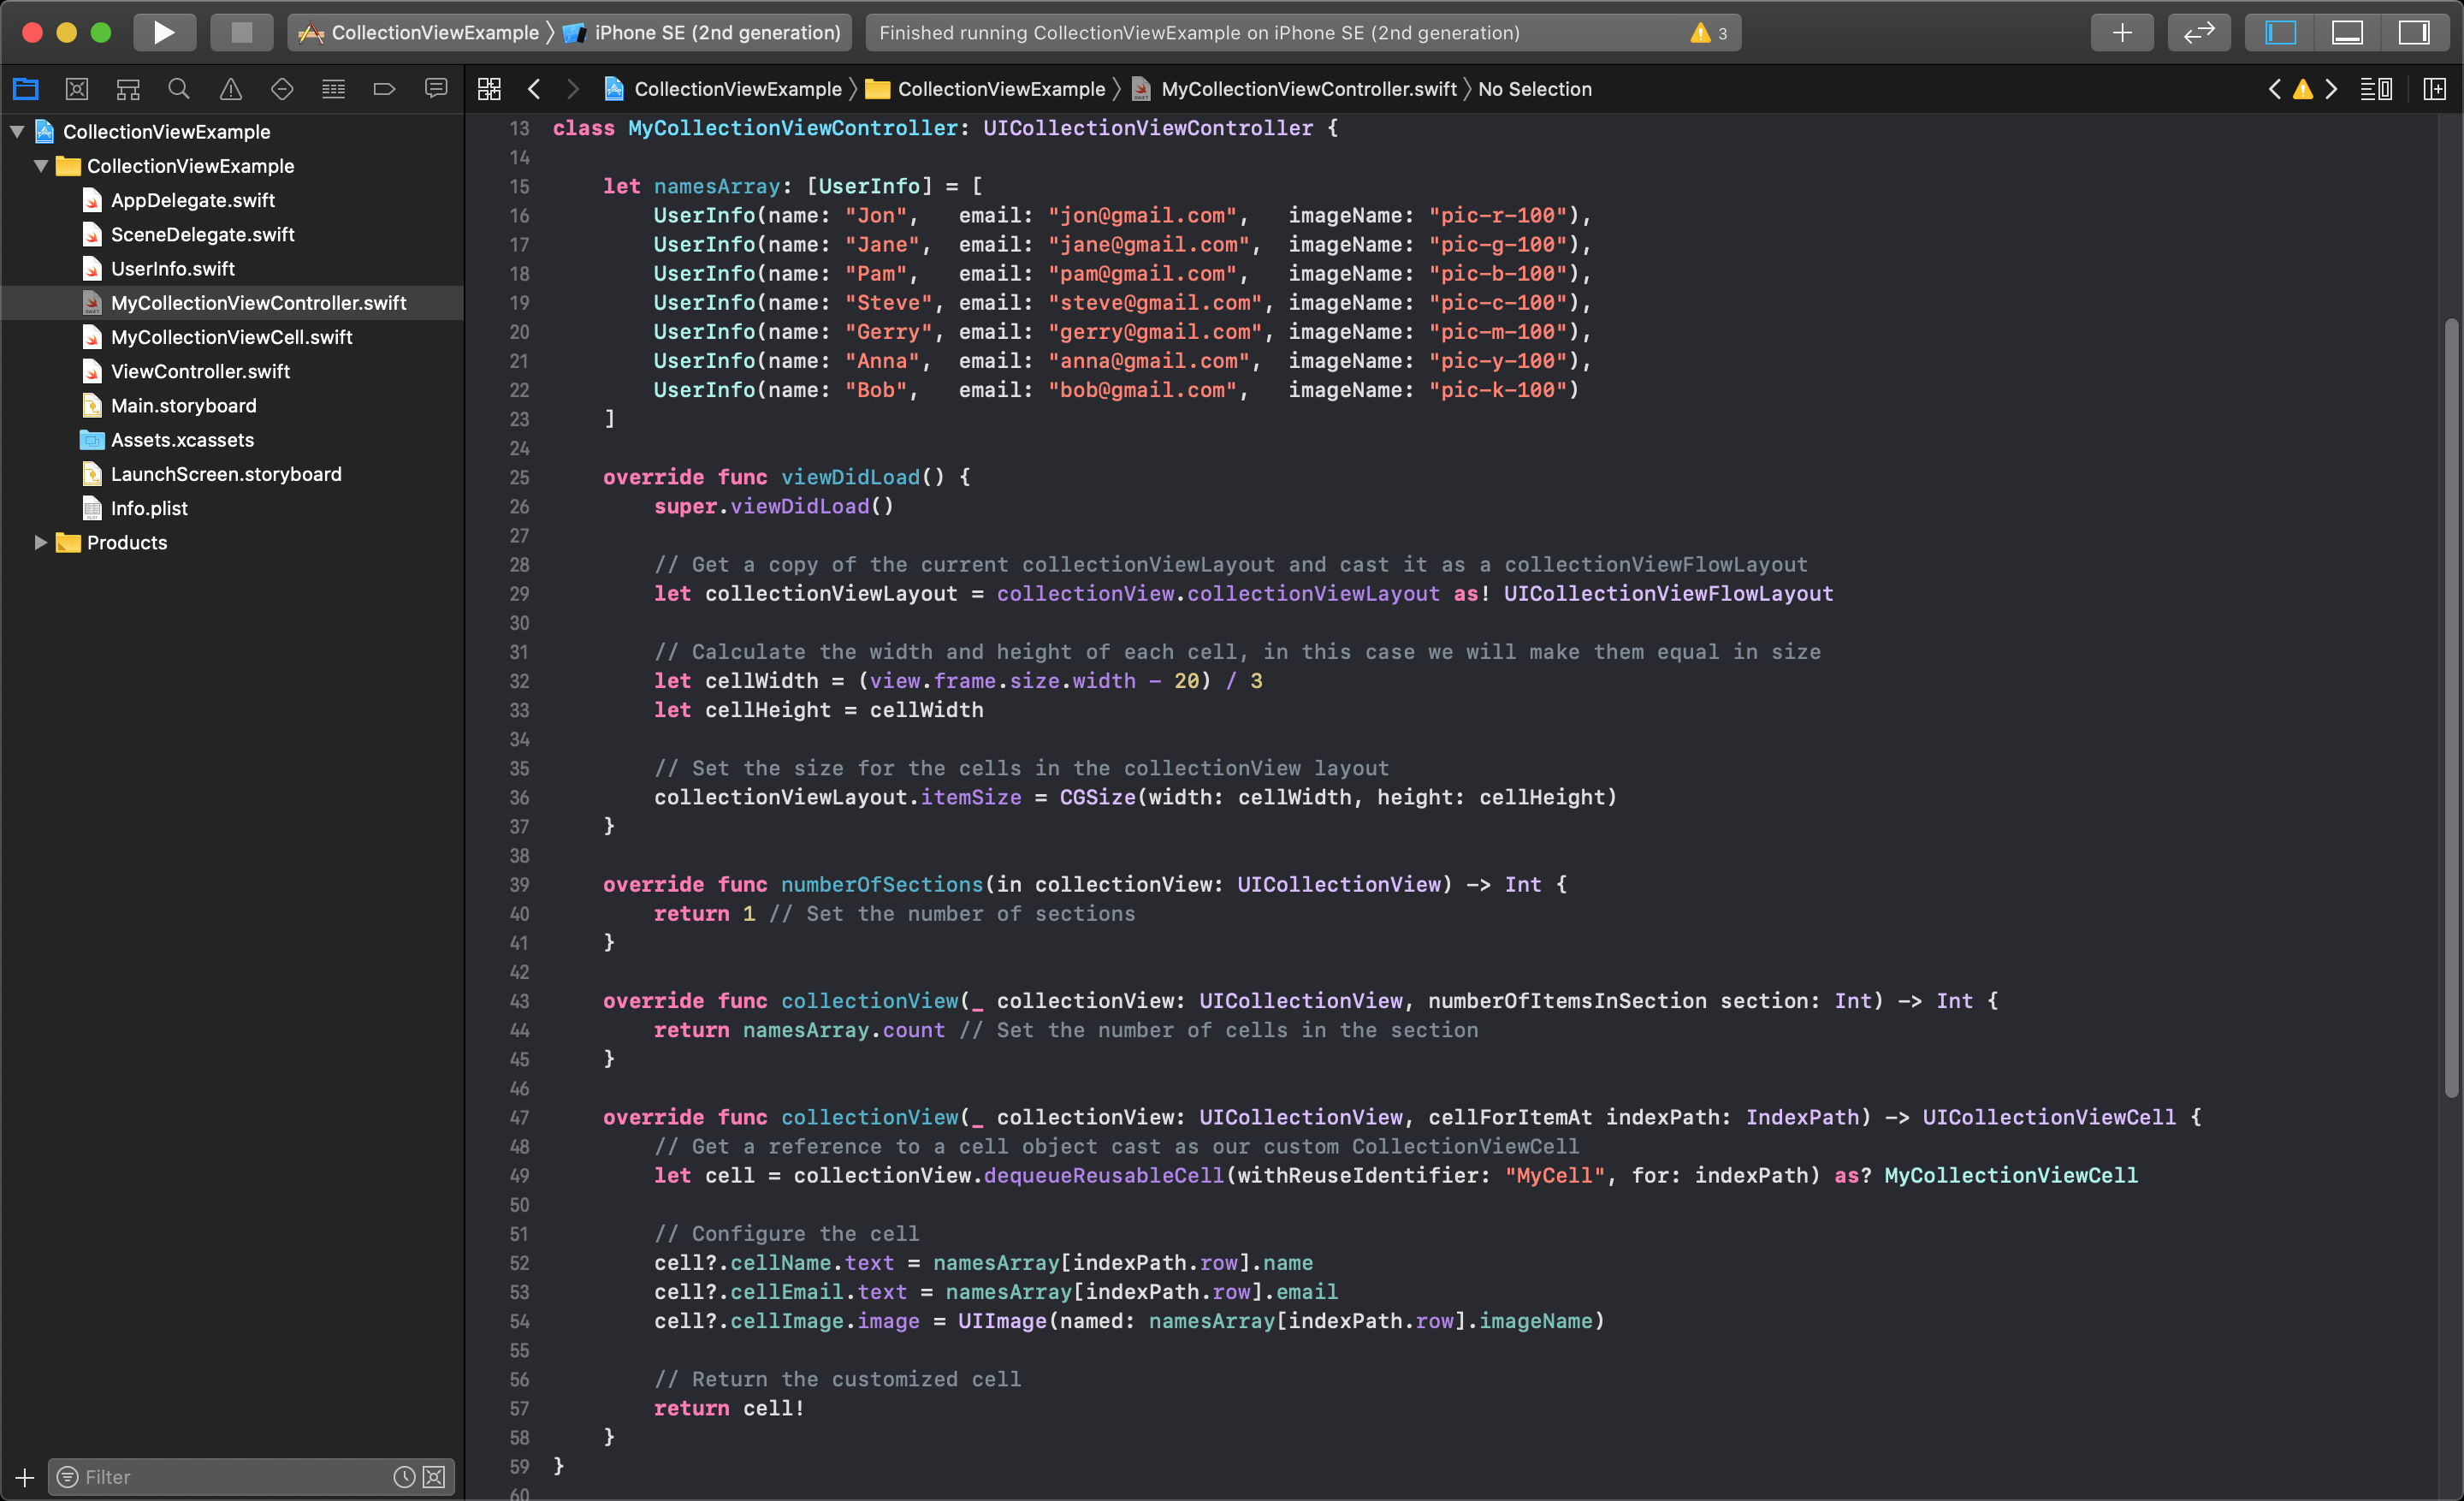Screen dimensions: 2464x1501
Task: Open LaunchScreen.storyboard
Action: click(232, 474)
